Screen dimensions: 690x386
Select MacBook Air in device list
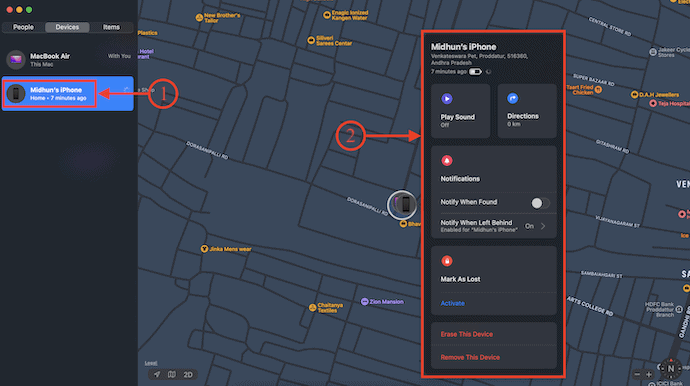(68, 60)
